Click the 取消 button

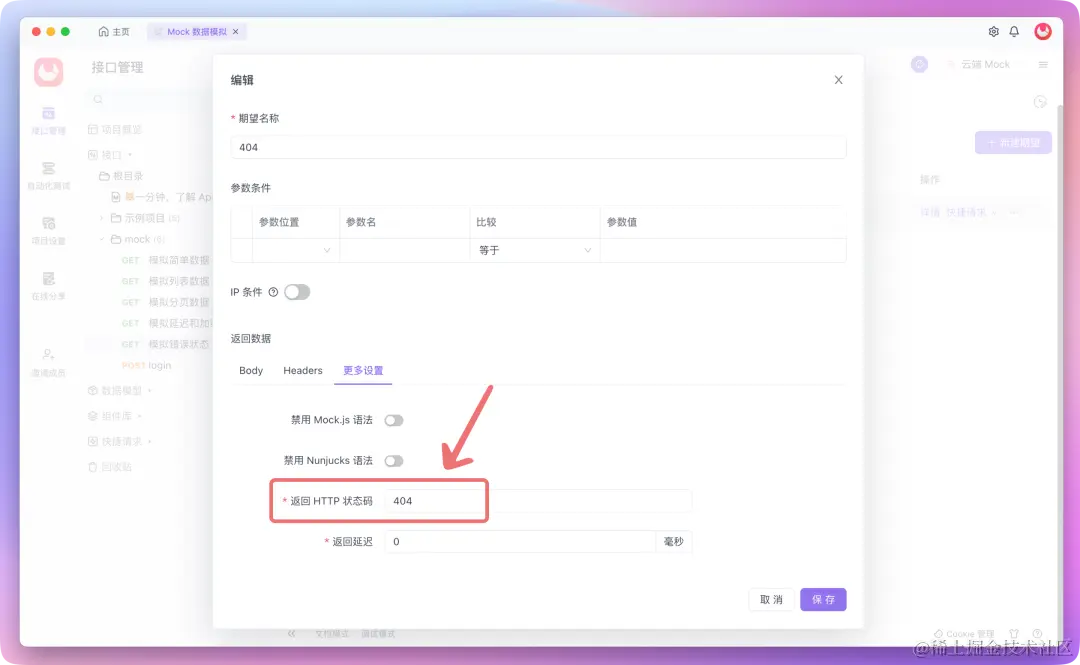(771, 600)
